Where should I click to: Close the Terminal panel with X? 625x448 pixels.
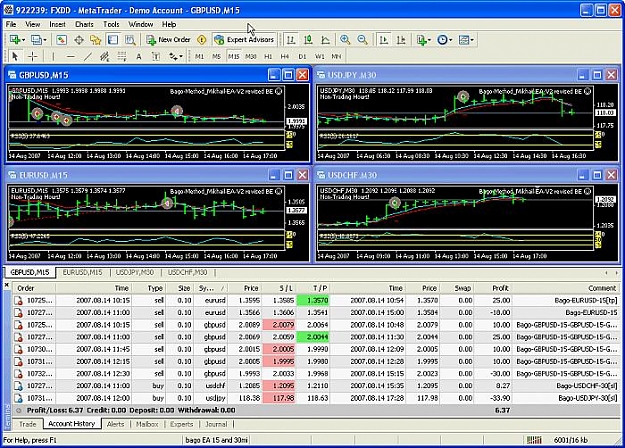point(7,285)
